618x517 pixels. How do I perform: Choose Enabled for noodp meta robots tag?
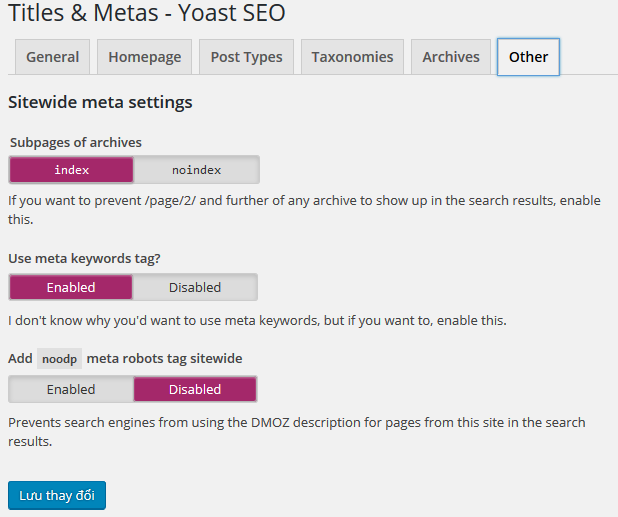pyautogui.click(x=71, y=389)
